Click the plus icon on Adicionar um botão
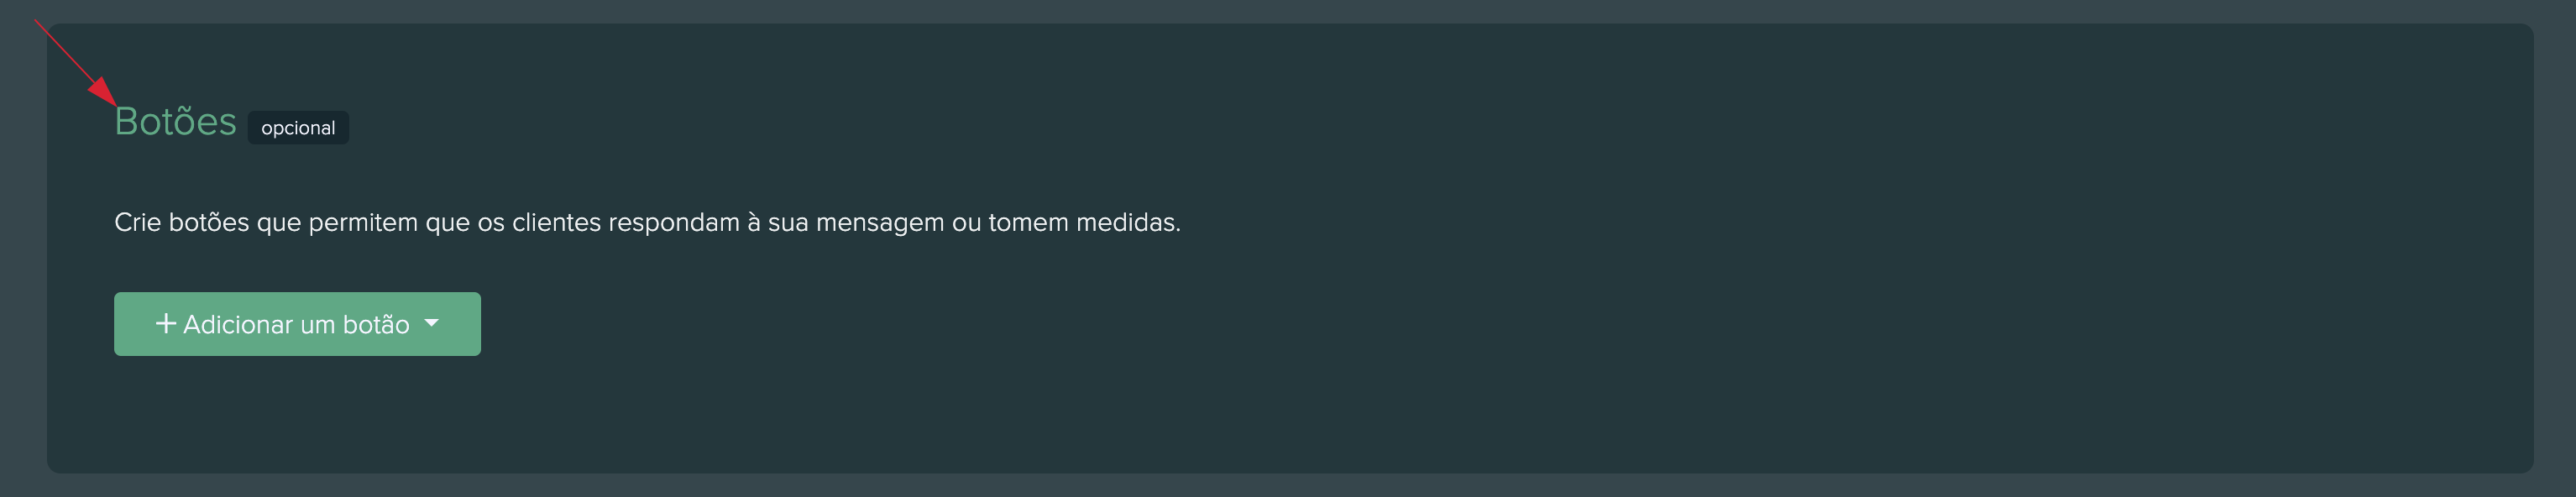The width and height of the screenshot is (2576, 497). point(166,323)
